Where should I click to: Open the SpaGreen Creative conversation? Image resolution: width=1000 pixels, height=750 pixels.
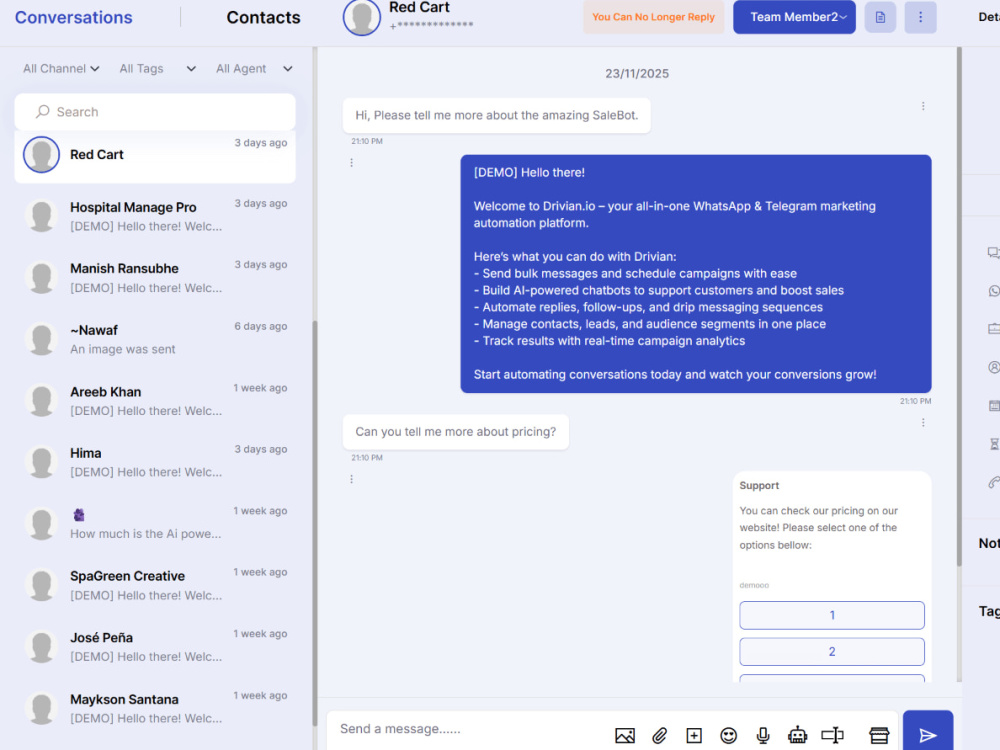point(155,585)
